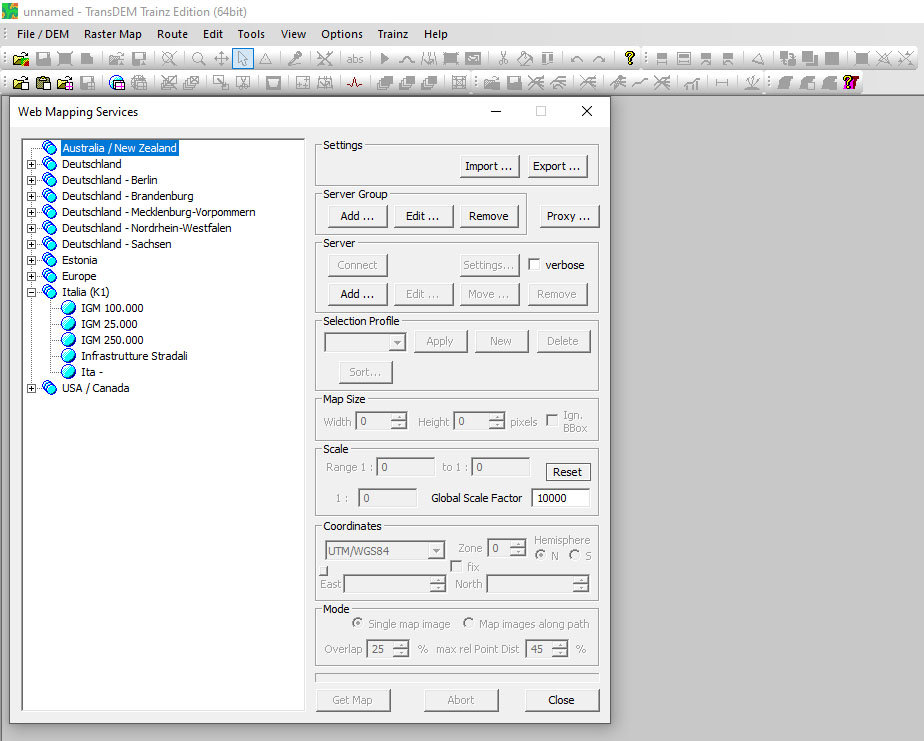The width and height of the screenshot is (924, 741).
Task: Select Map images along path radio button
Action: (468, 623)
